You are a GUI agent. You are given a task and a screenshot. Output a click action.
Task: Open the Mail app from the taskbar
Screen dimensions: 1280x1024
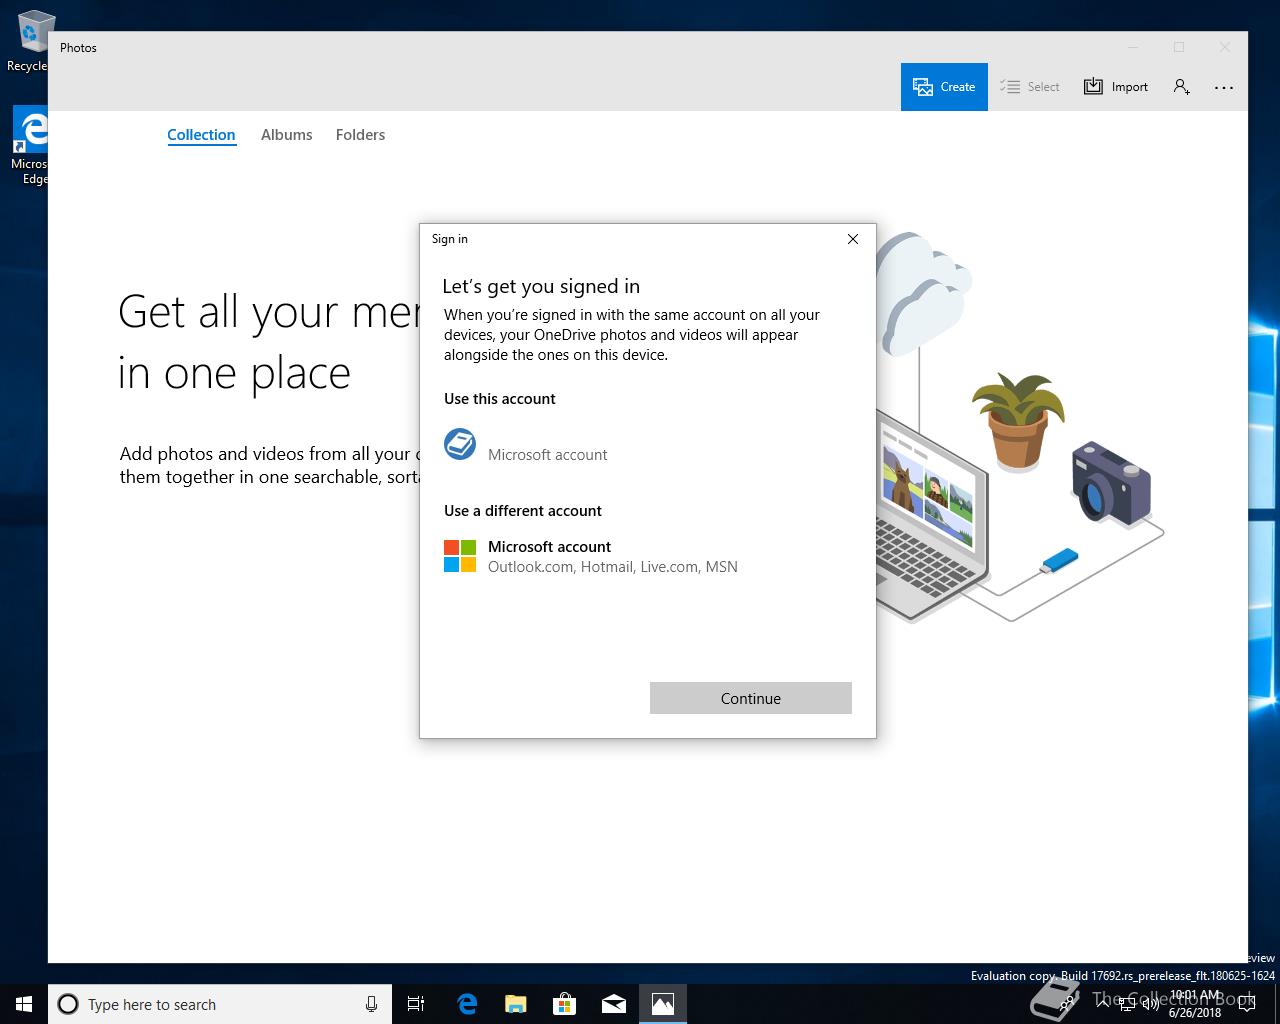[x=614, y=1004]
